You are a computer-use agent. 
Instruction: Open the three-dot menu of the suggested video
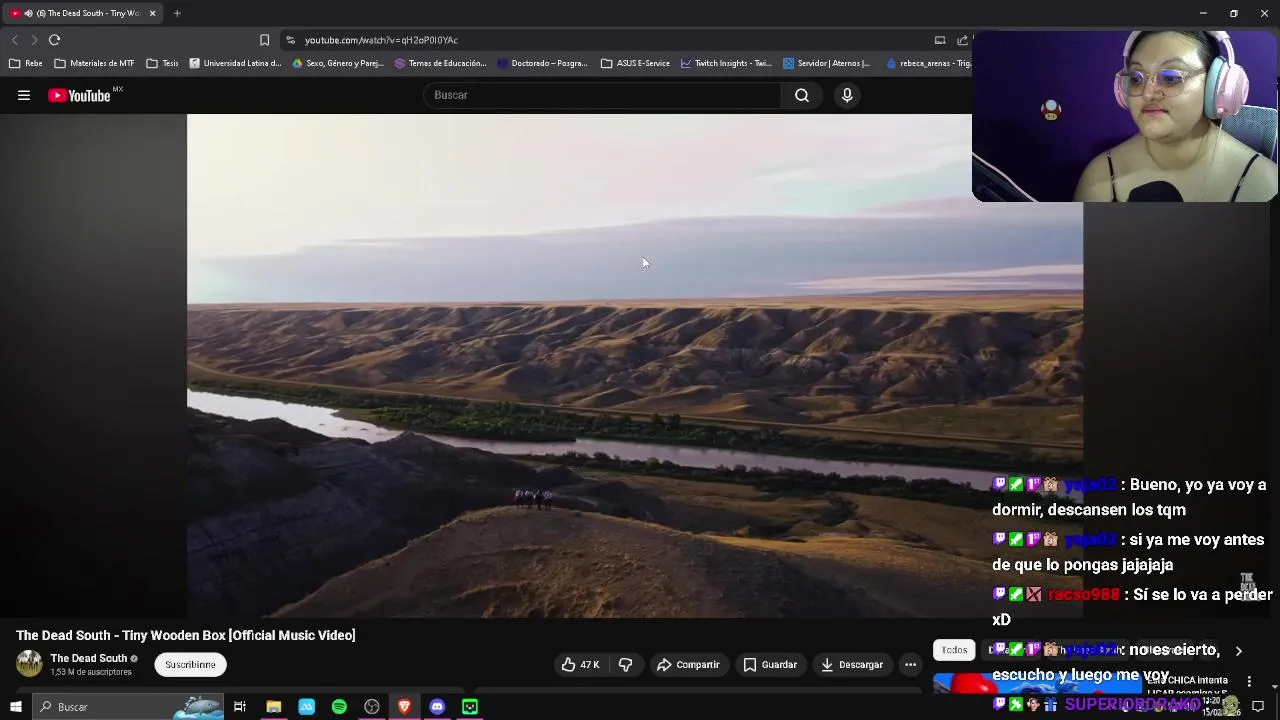pos(1249,682)
